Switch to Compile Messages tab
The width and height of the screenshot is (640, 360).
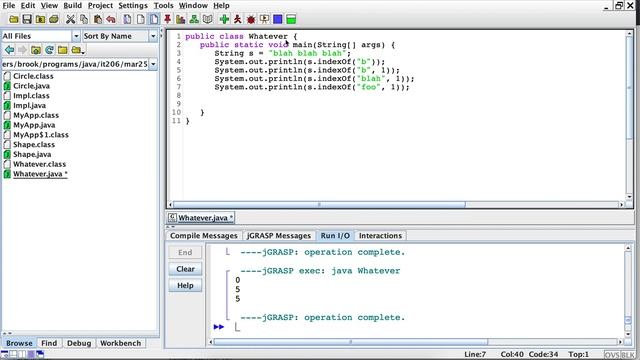tap(203, 236)
